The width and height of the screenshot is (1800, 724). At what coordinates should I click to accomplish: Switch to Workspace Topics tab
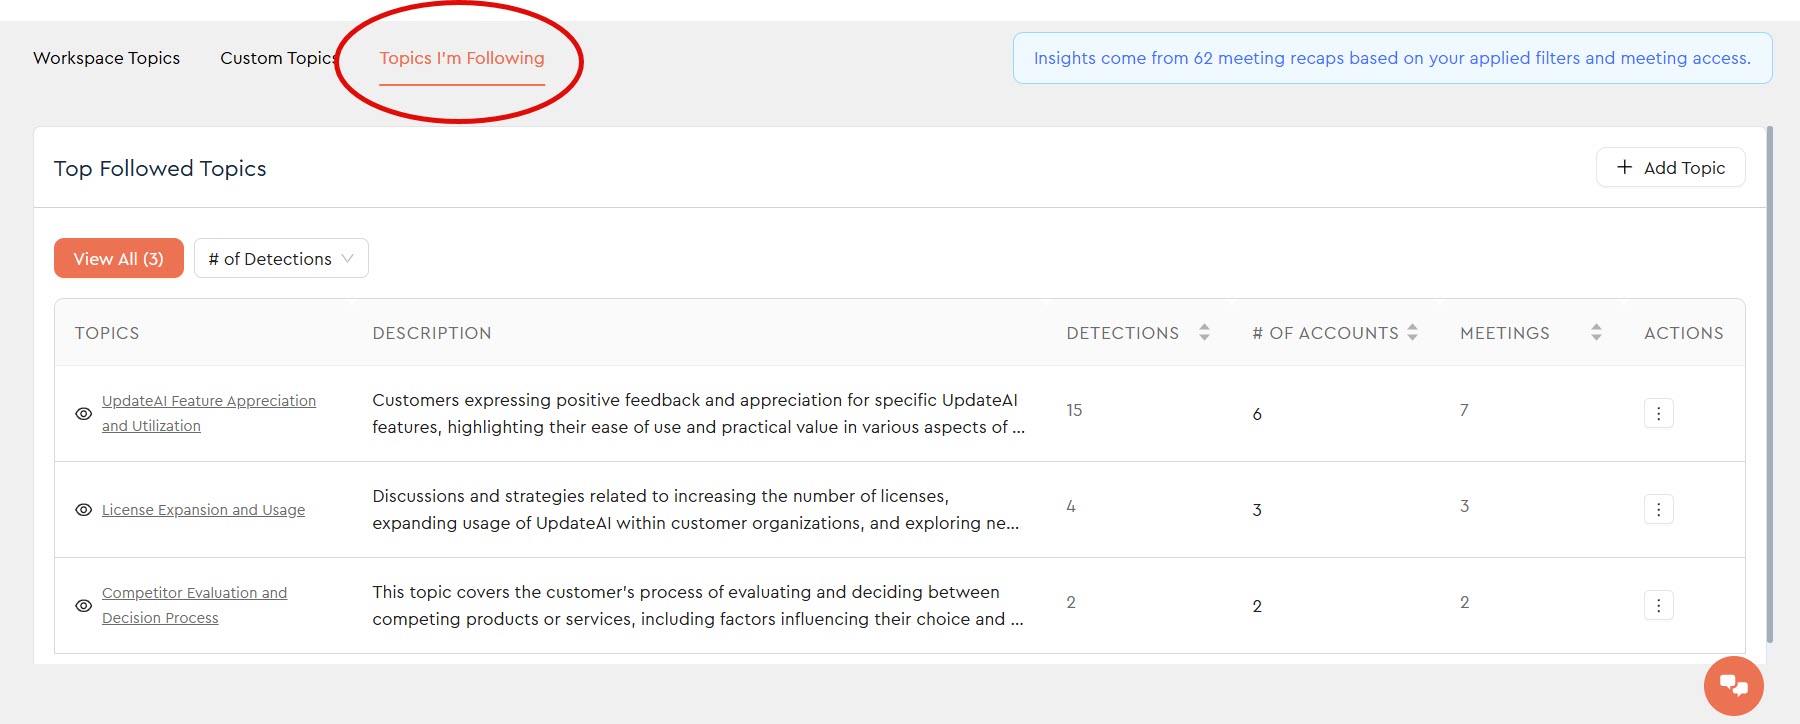pos(106,58)
